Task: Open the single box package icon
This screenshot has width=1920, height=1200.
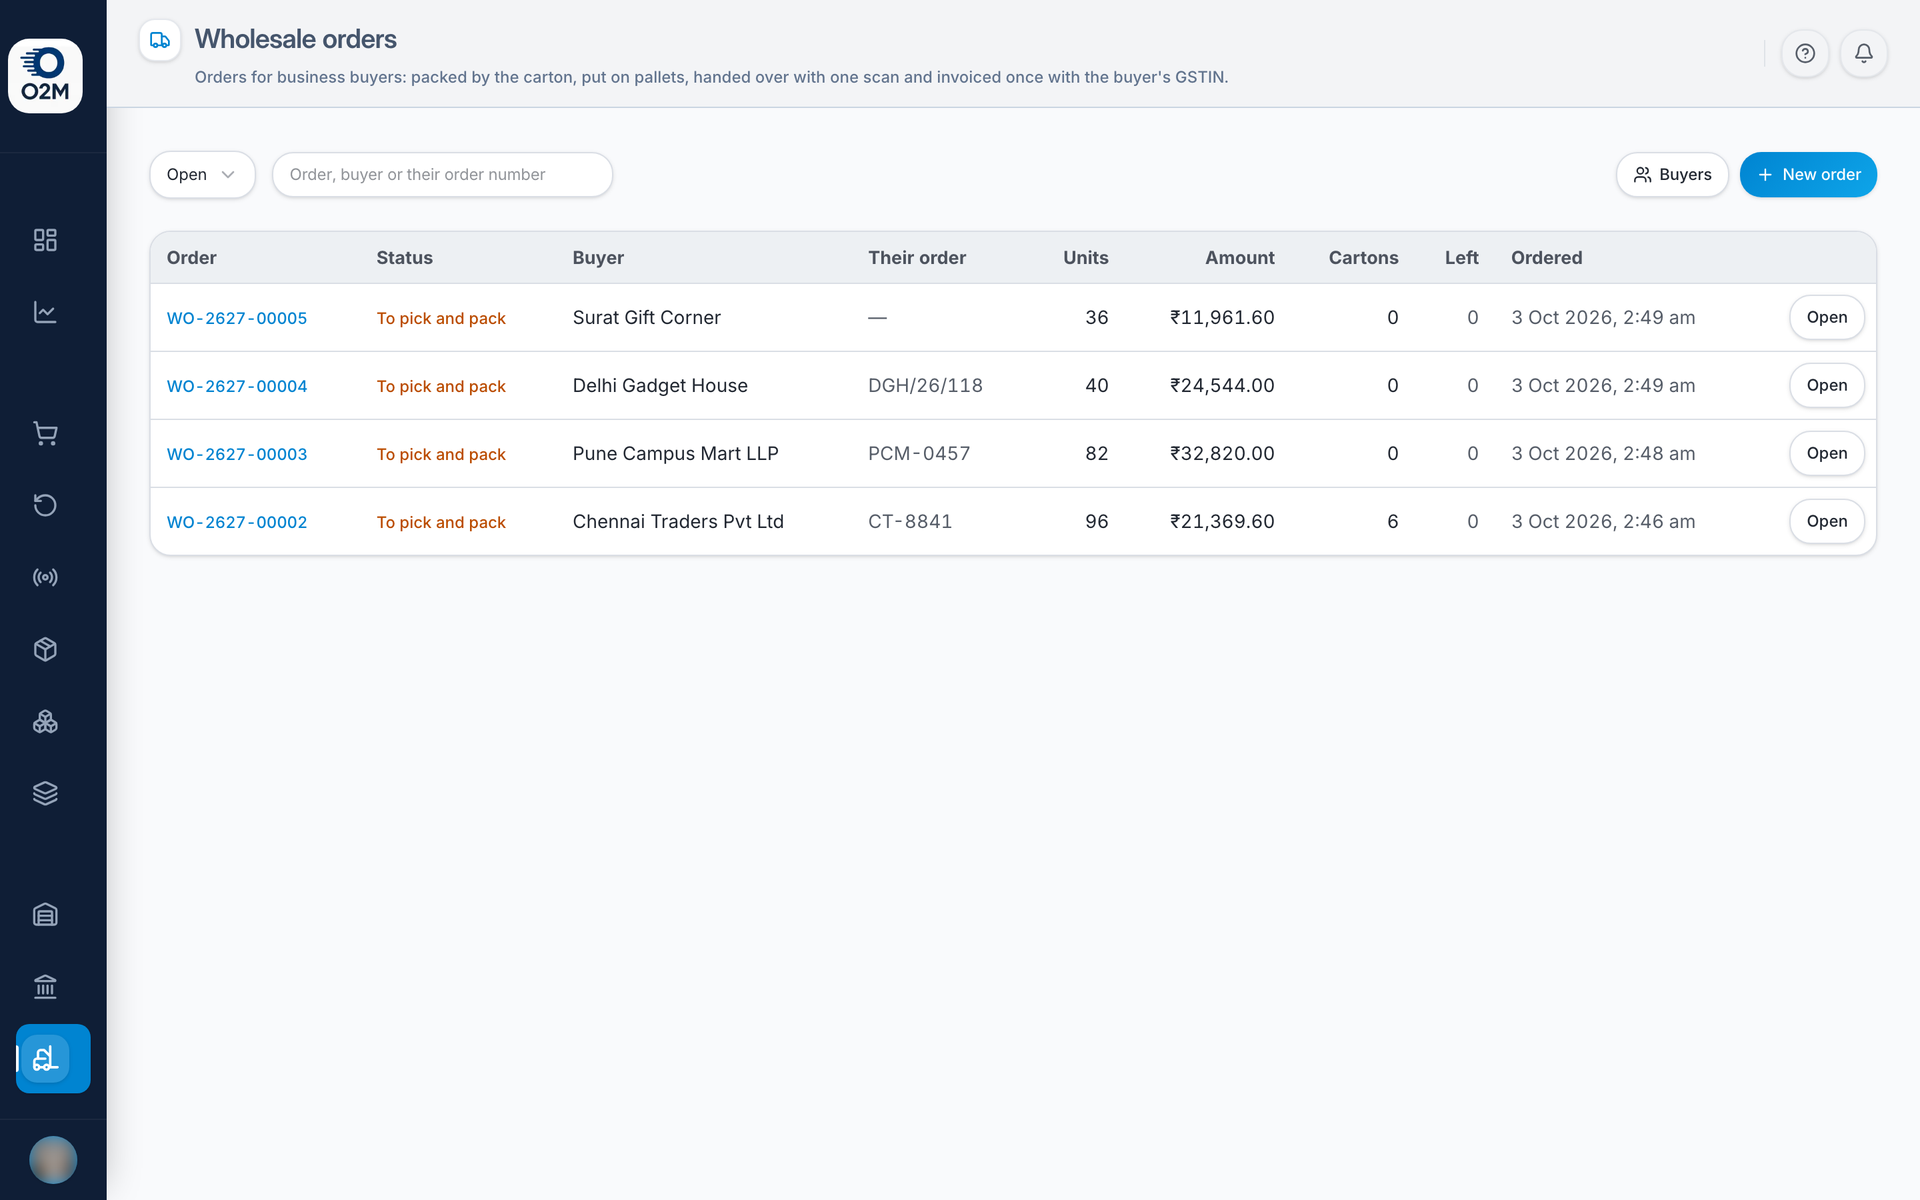Action: tap(45, 649)
